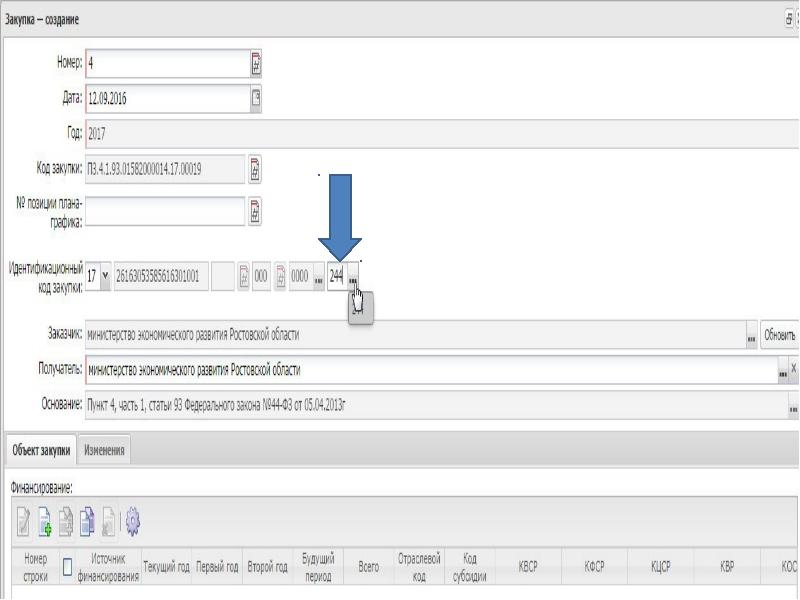Screen dimensions: 800x600
Task: Clear Получатель field with X button
Action: coord(794,368)
